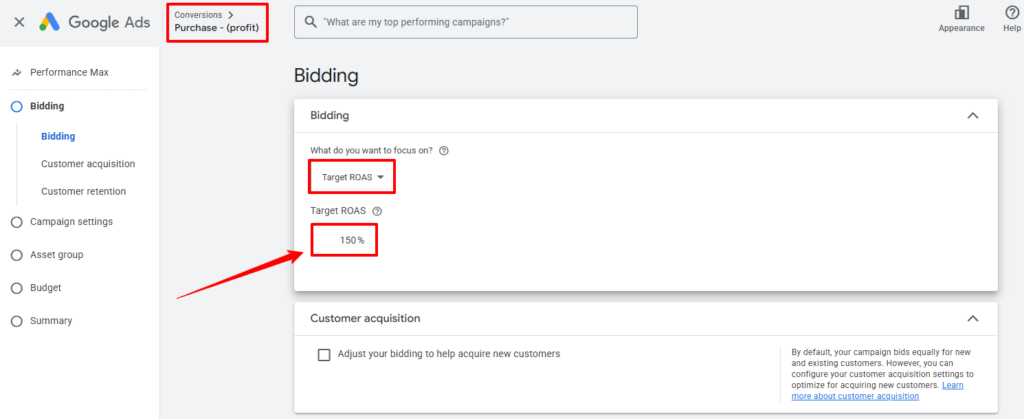Open Budget step in sidebar
Image resolution: width=1024 pixels, height=419 pixels.
tap(46, 288)
